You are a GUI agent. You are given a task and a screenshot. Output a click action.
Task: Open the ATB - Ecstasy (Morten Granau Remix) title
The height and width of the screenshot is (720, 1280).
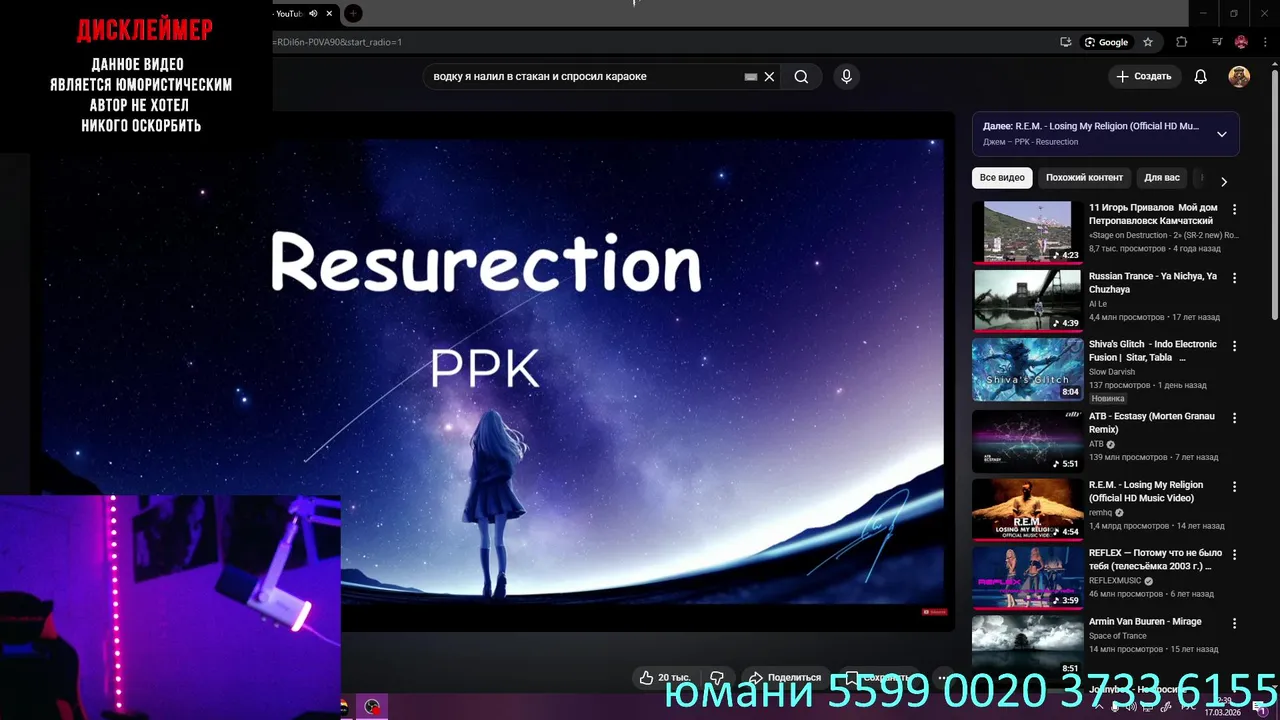pyautogui.click(x=1151, y=423)
